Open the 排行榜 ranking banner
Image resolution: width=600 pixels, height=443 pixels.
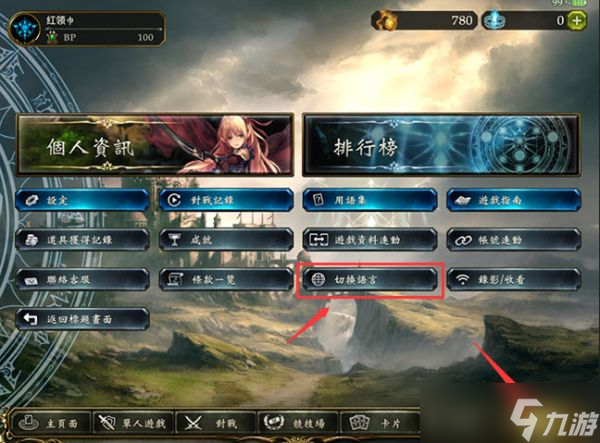click(442, 145)
